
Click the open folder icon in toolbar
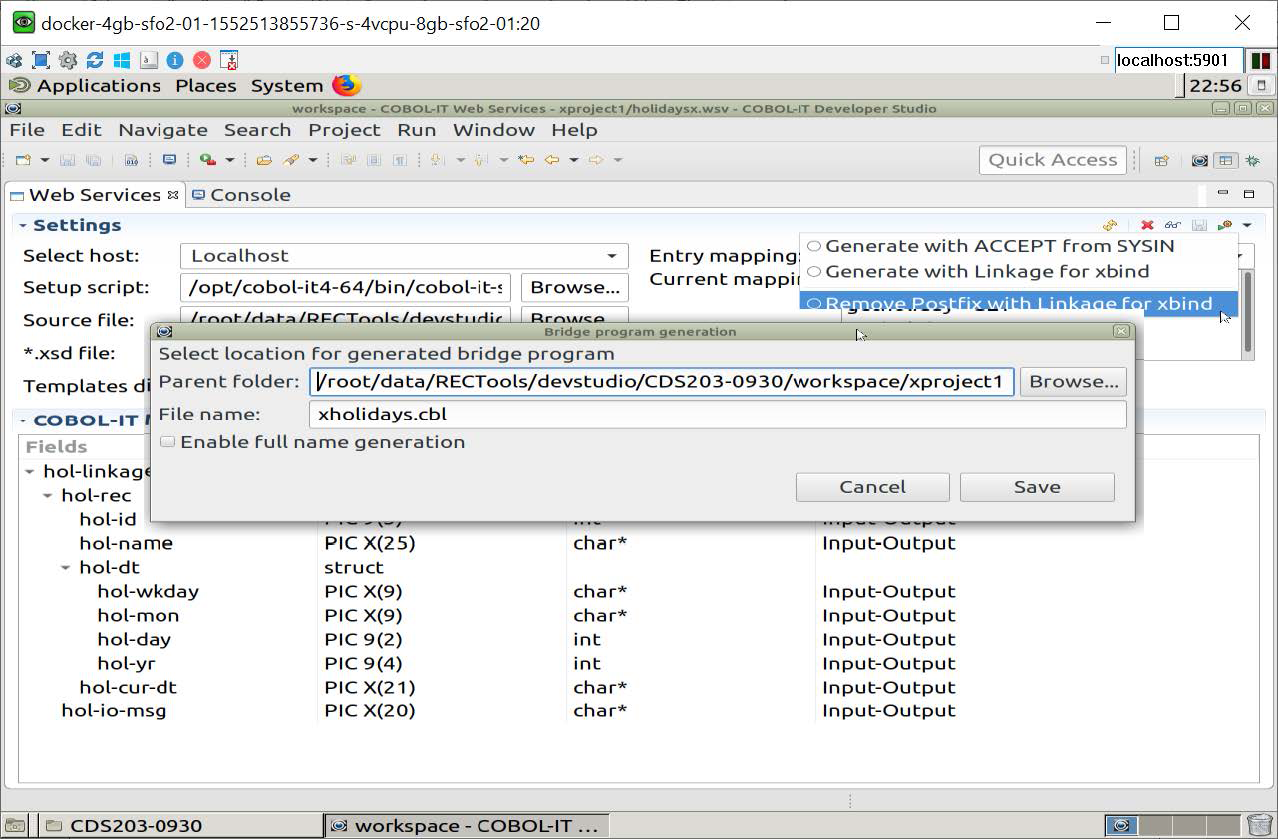click(x=264, y=160)
